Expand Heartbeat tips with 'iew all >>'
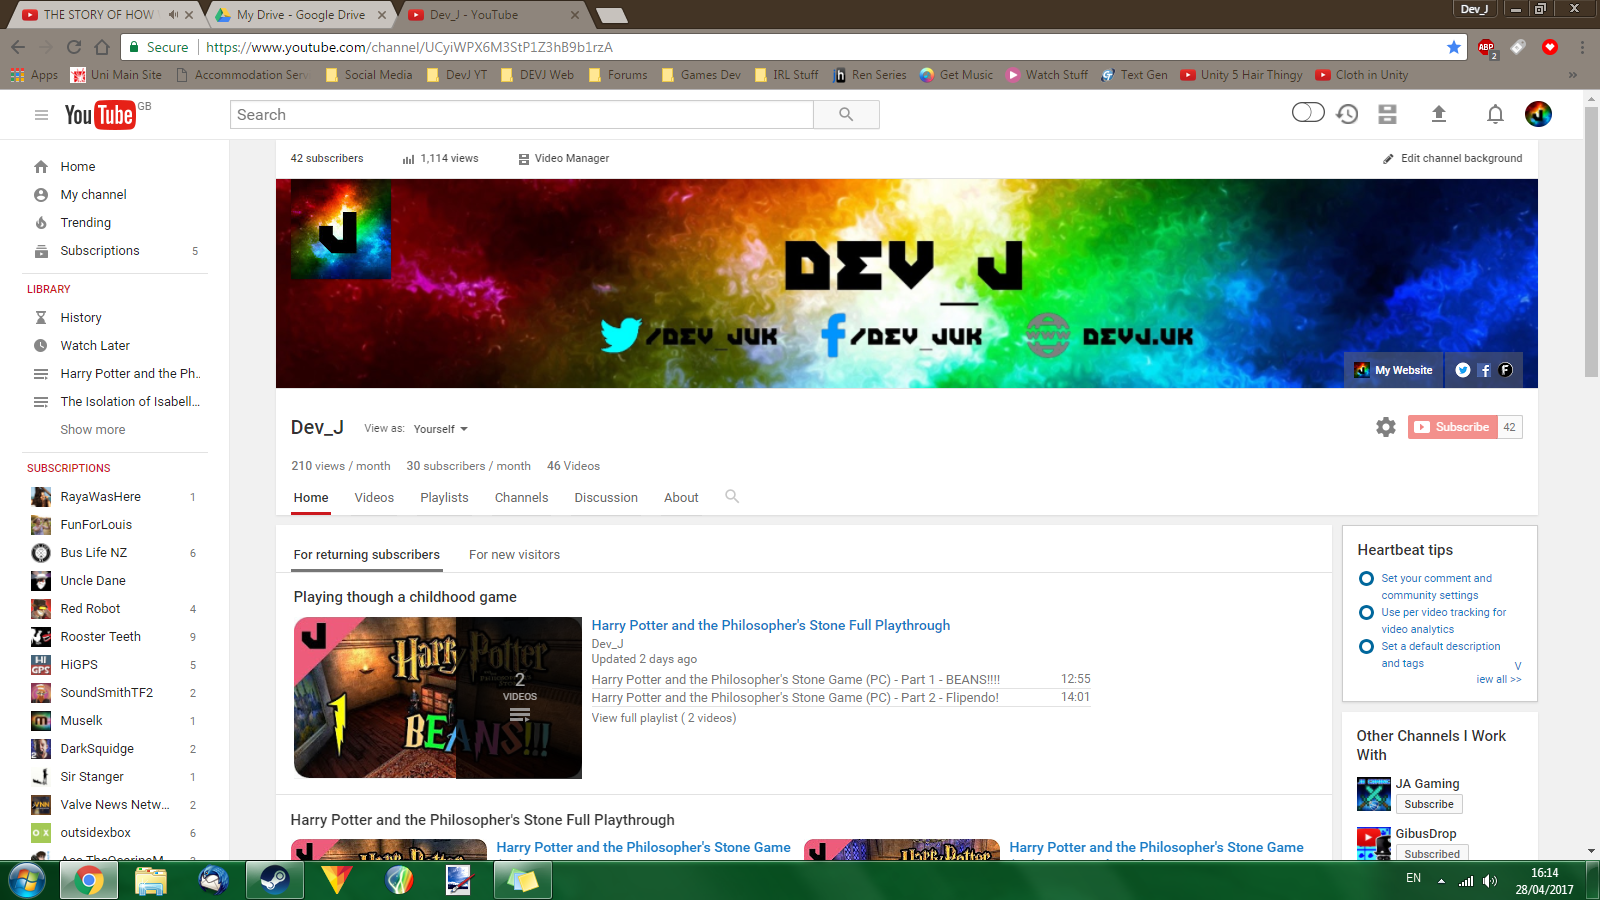1600x900 pixels. [x=1498, y=679]
